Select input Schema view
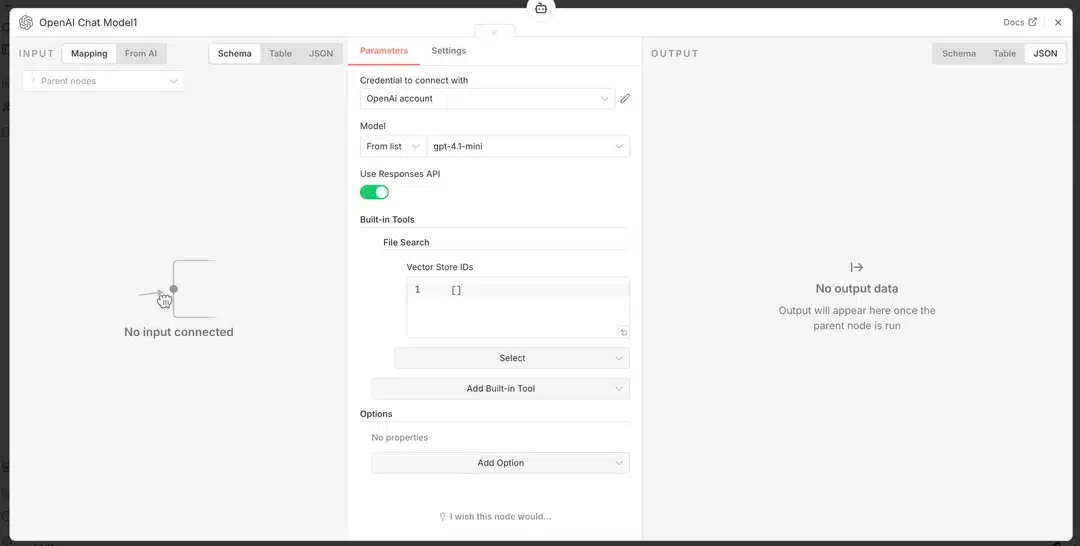This screenshot has height=546, width=1080. click(235, 54)
